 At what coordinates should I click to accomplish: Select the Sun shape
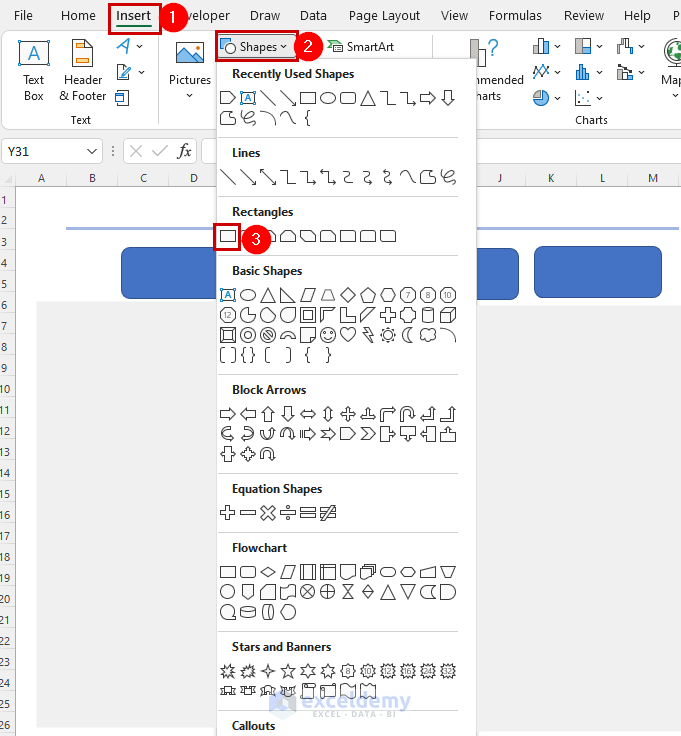(388, 335)
